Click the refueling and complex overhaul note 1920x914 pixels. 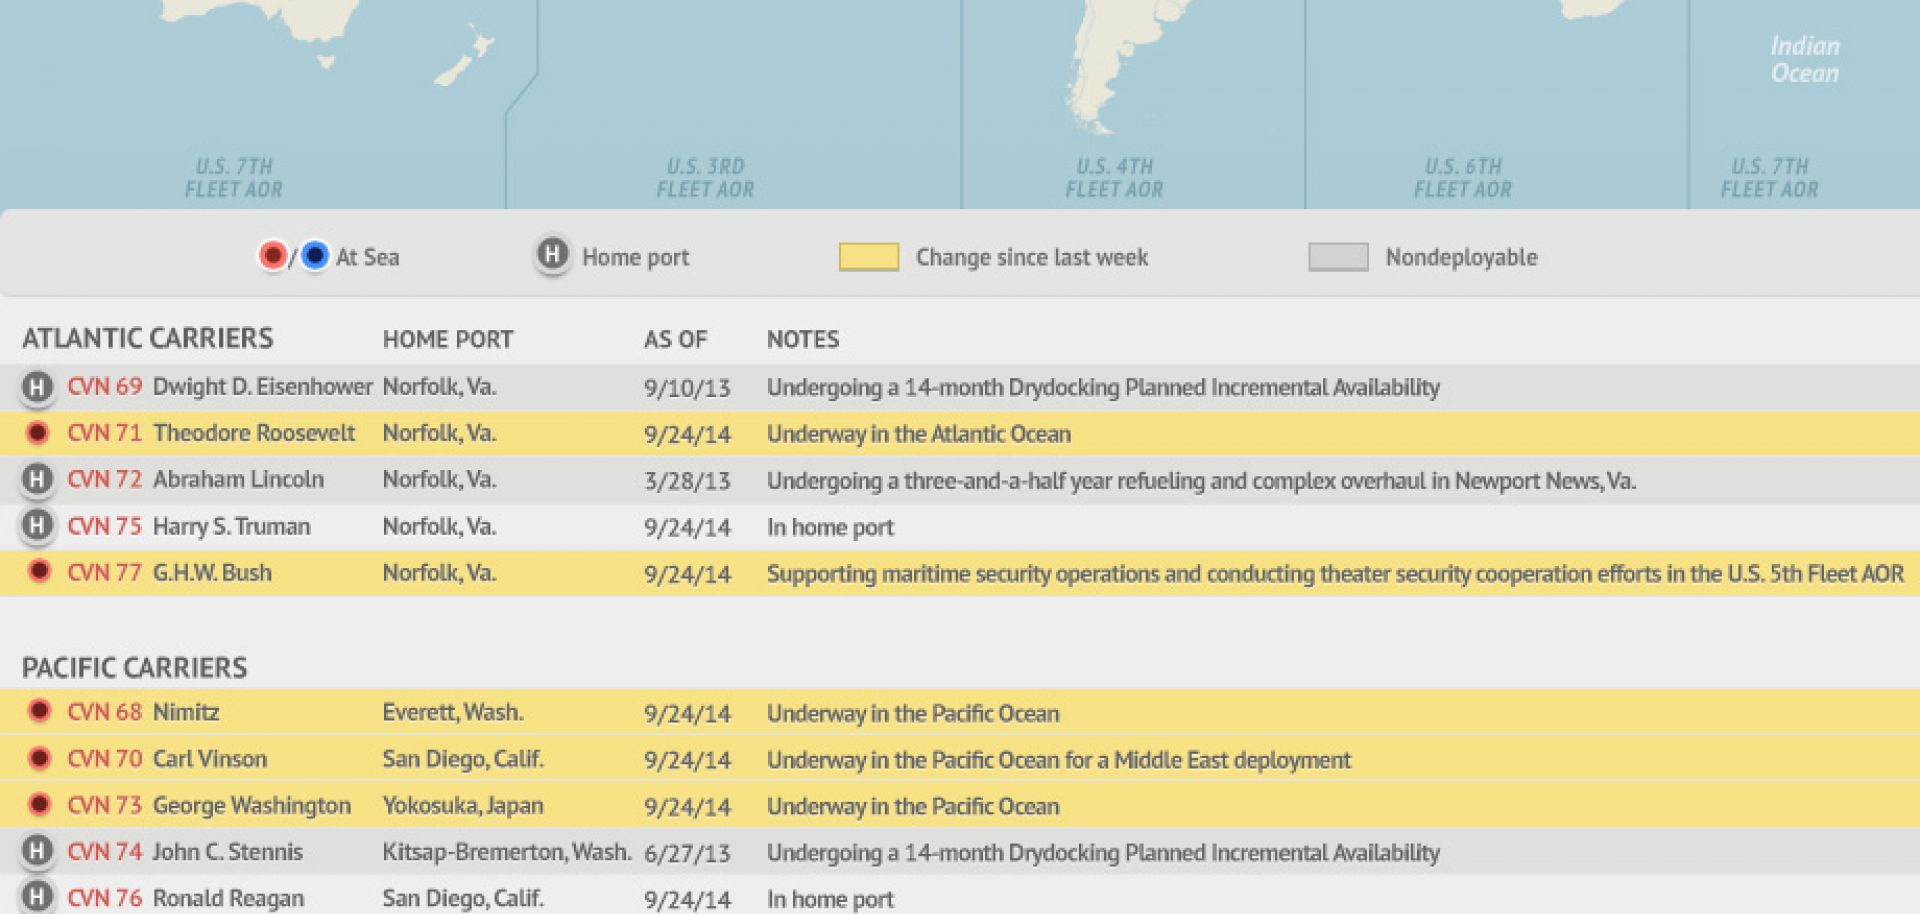[1202, 481]
